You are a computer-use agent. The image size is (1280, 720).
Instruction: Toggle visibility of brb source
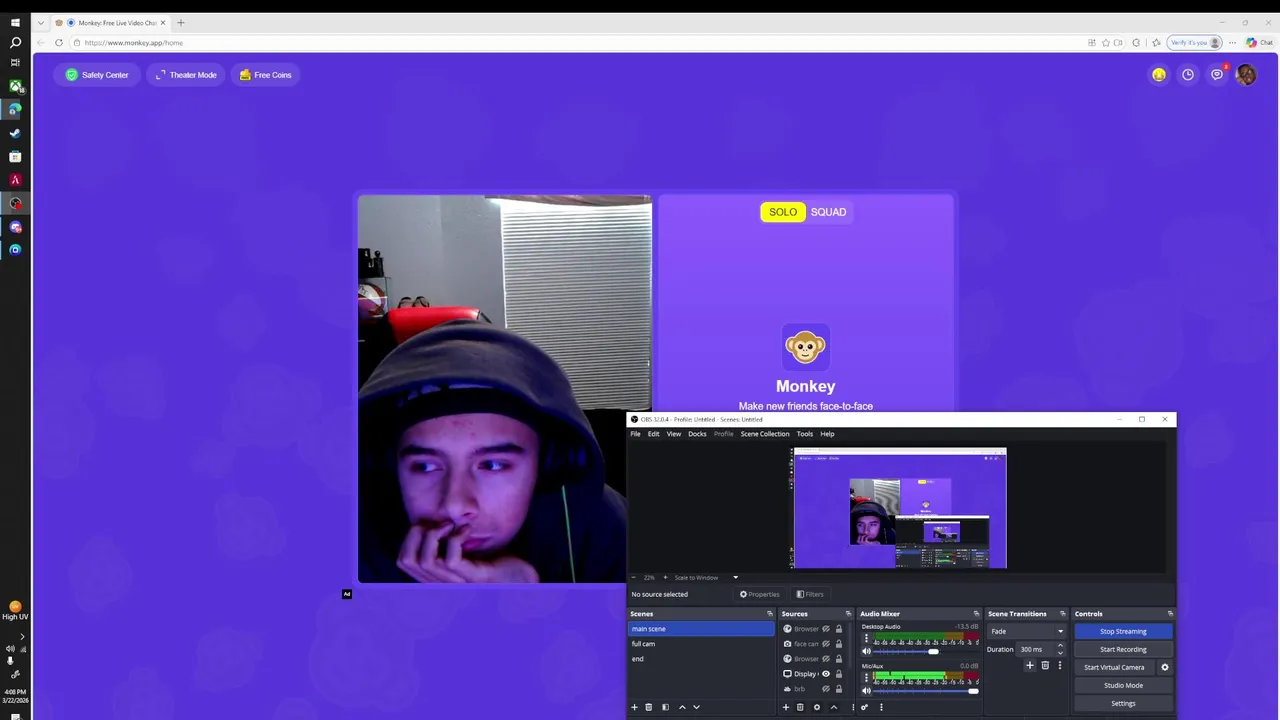coord(826,689)
